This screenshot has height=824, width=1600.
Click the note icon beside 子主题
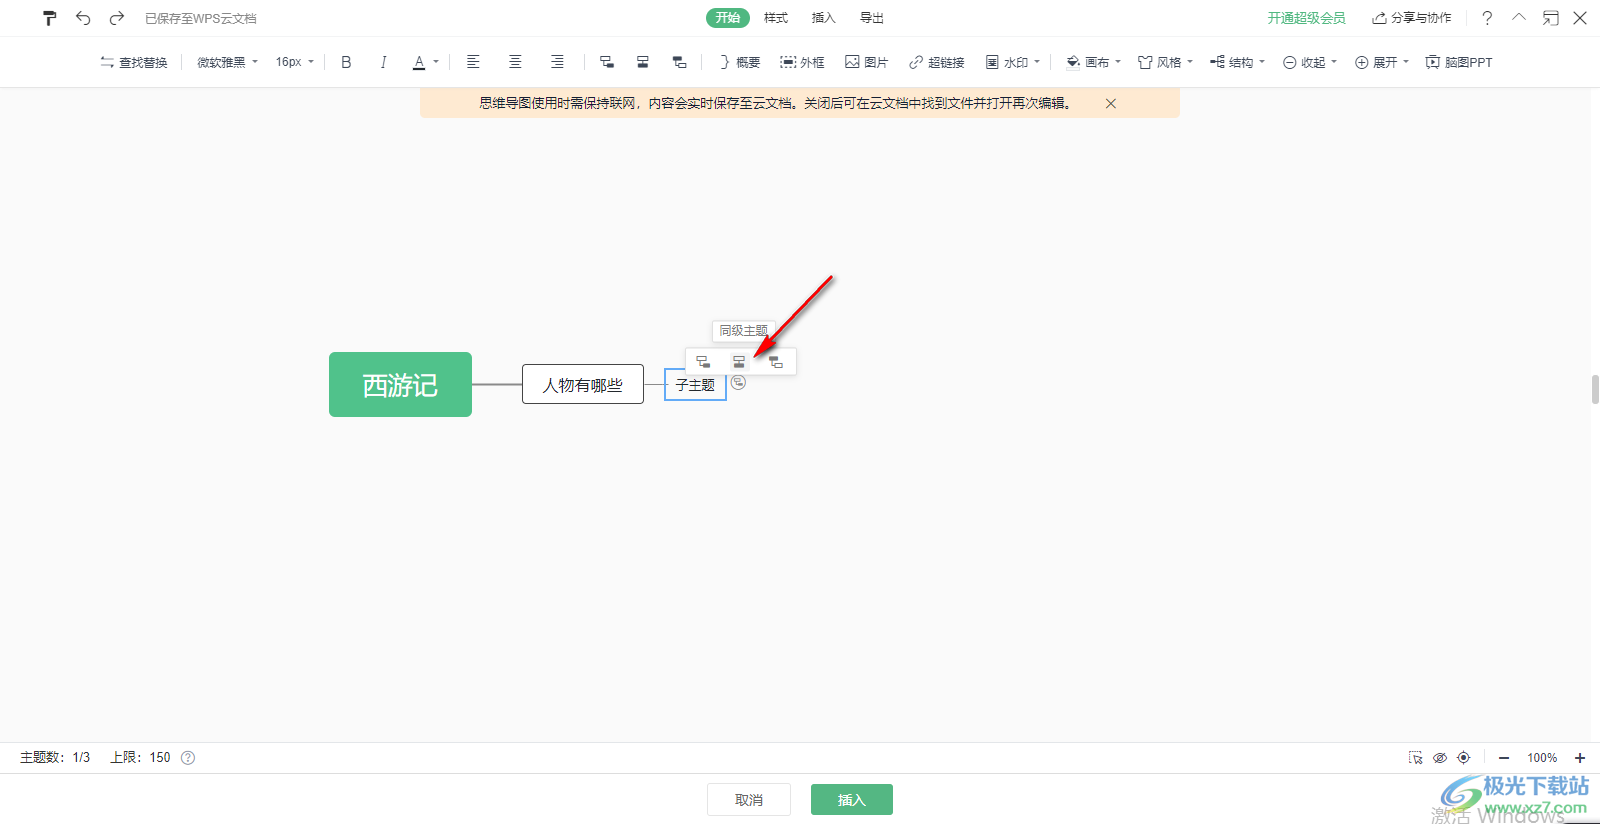(x=738, y=382)
